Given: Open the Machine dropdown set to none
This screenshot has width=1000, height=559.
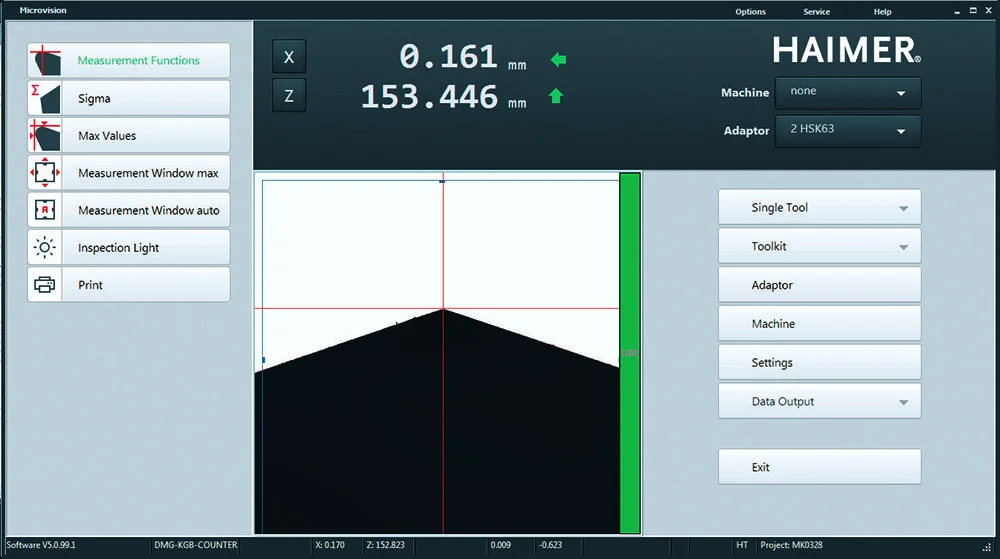Looking at the screenshot, I should 848,93.
